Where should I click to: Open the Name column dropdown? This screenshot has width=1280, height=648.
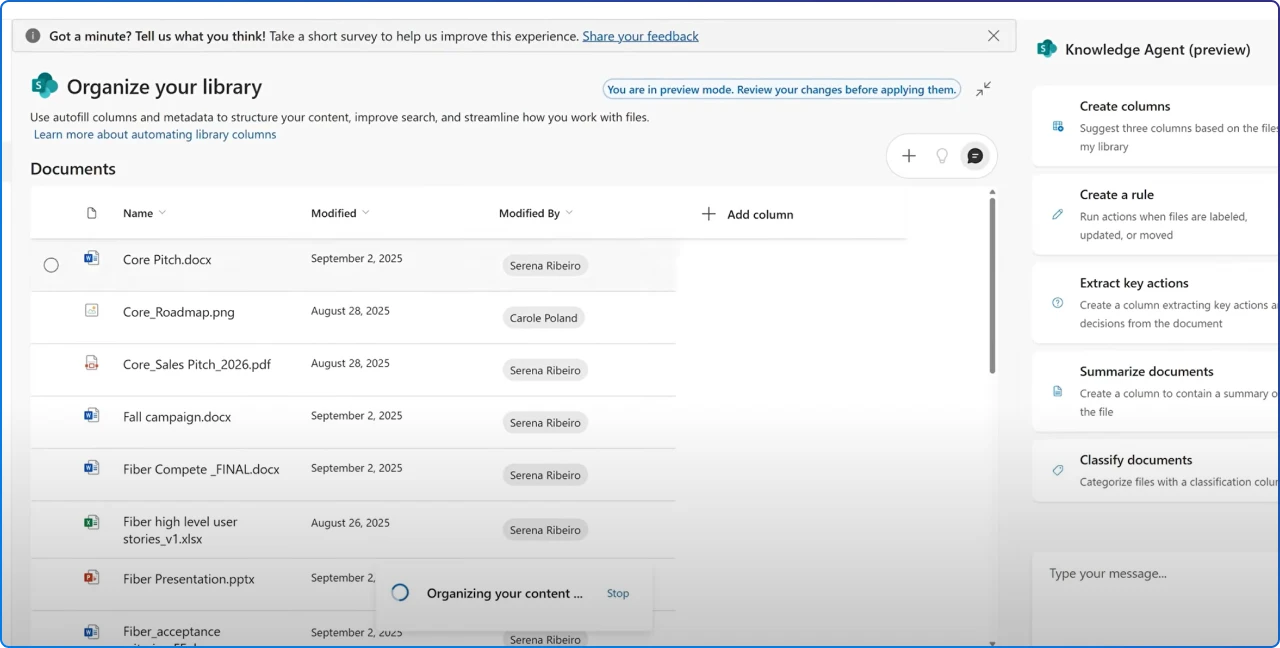tap(145, 213)
